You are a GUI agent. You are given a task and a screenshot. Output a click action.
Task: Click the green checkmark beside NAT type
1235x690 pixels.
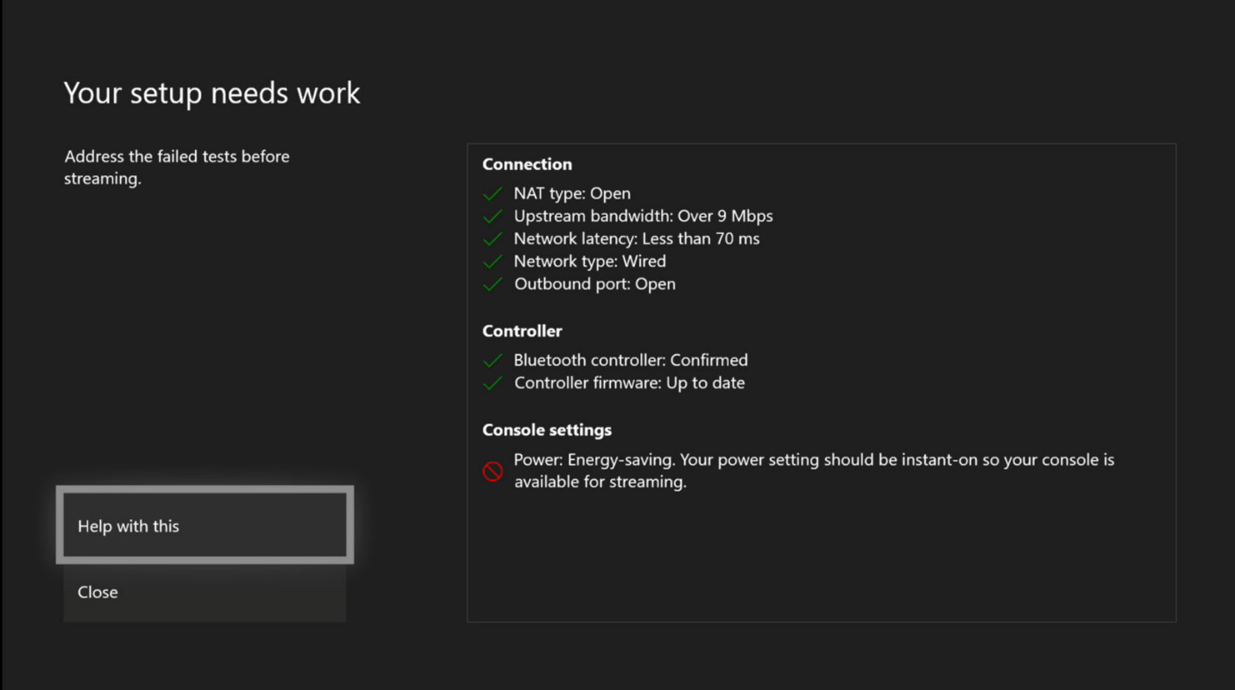(x=492, y=193)
